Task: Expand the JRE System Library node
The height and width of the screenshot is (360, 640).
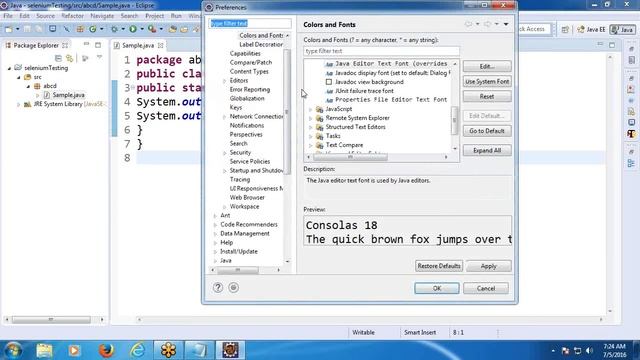Action: (18, 104)
